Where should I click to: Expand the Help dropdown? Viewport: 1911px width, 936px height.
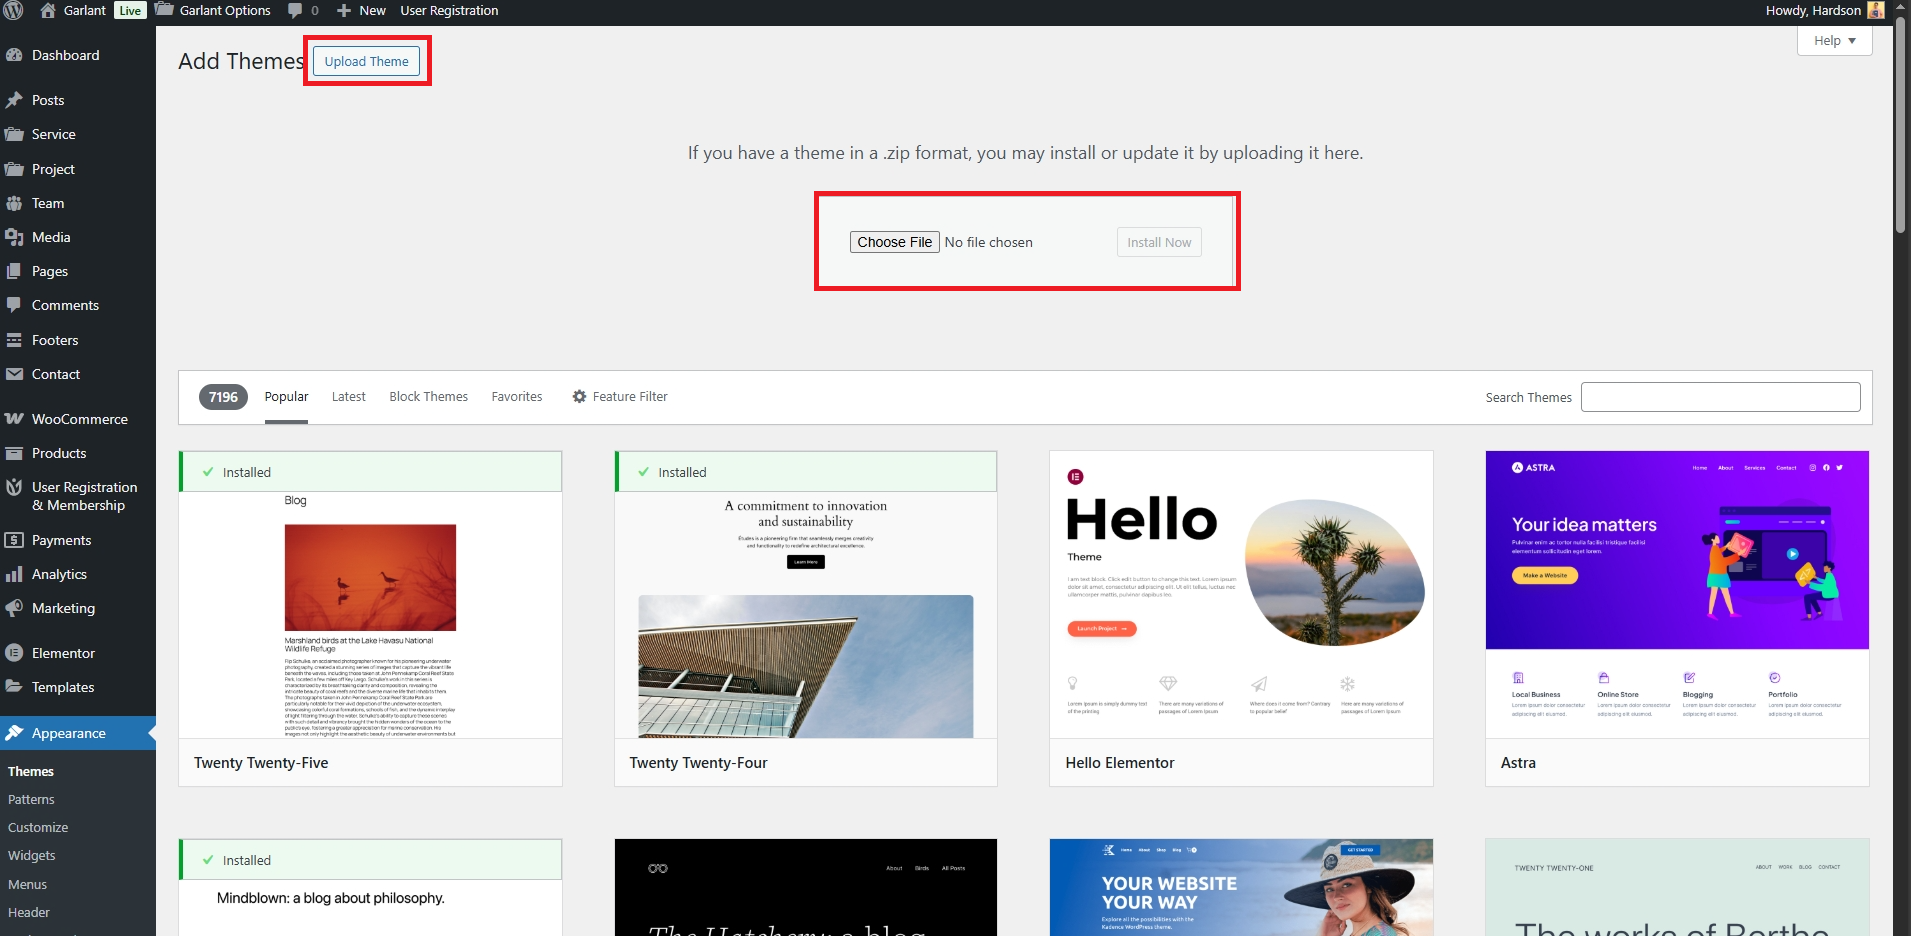click(x=1834, y=41)
